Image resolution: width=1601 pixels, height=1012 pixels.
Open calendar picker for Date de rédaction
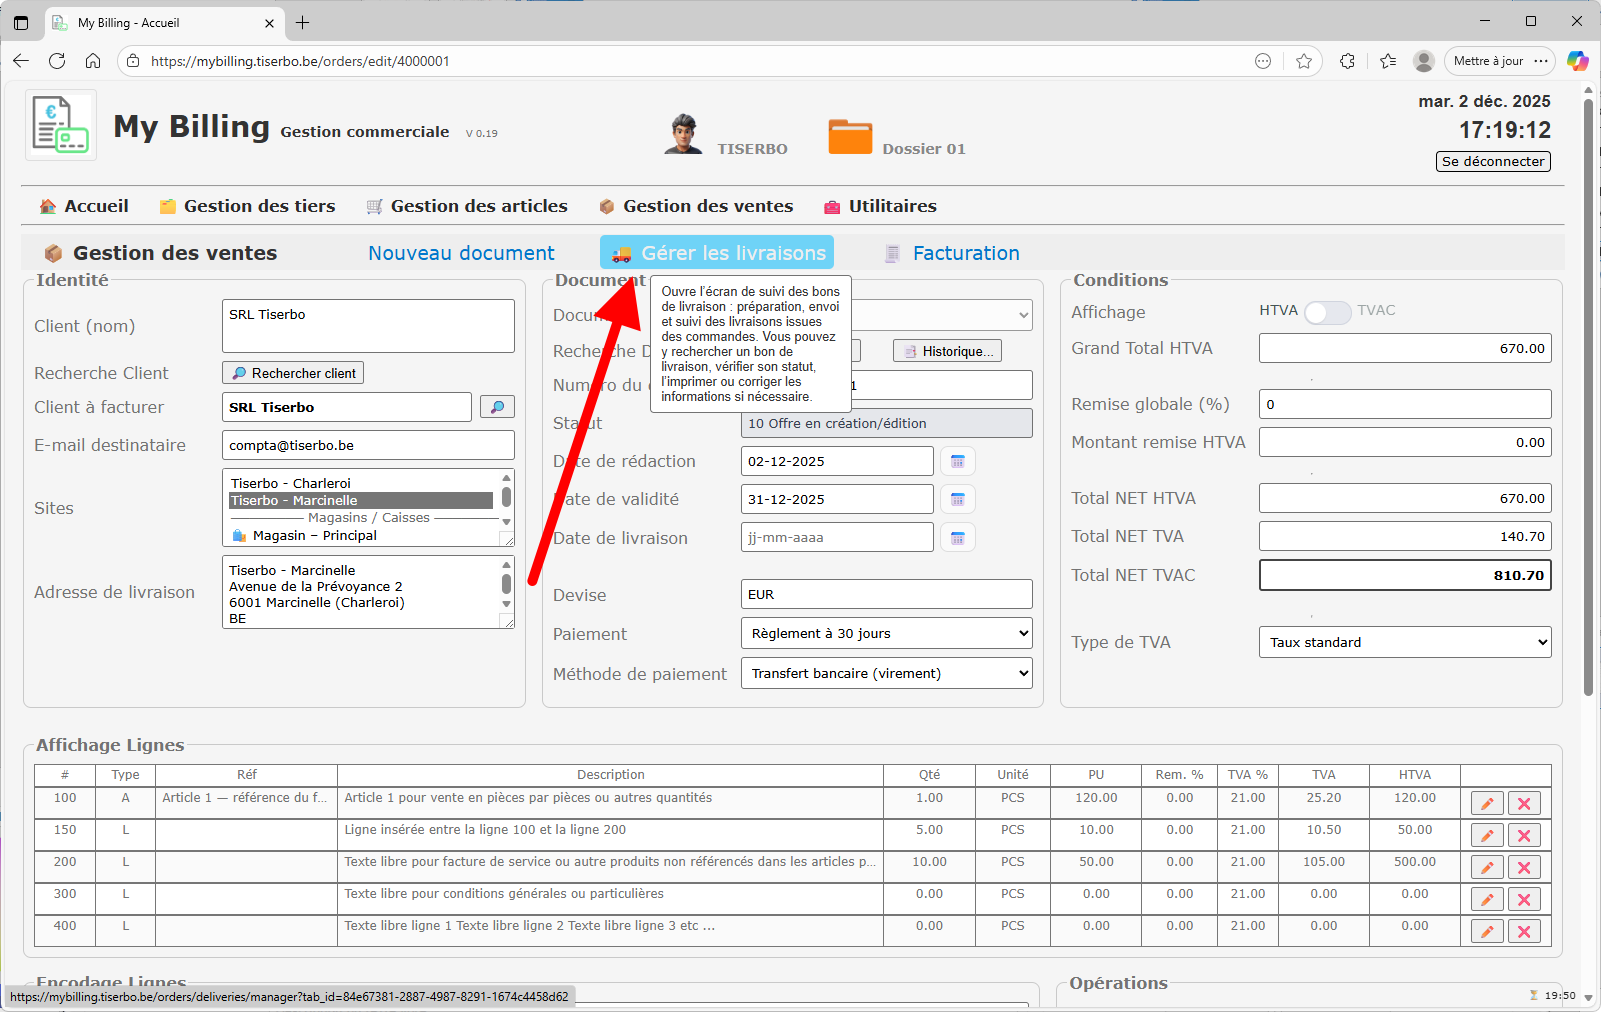957,461
